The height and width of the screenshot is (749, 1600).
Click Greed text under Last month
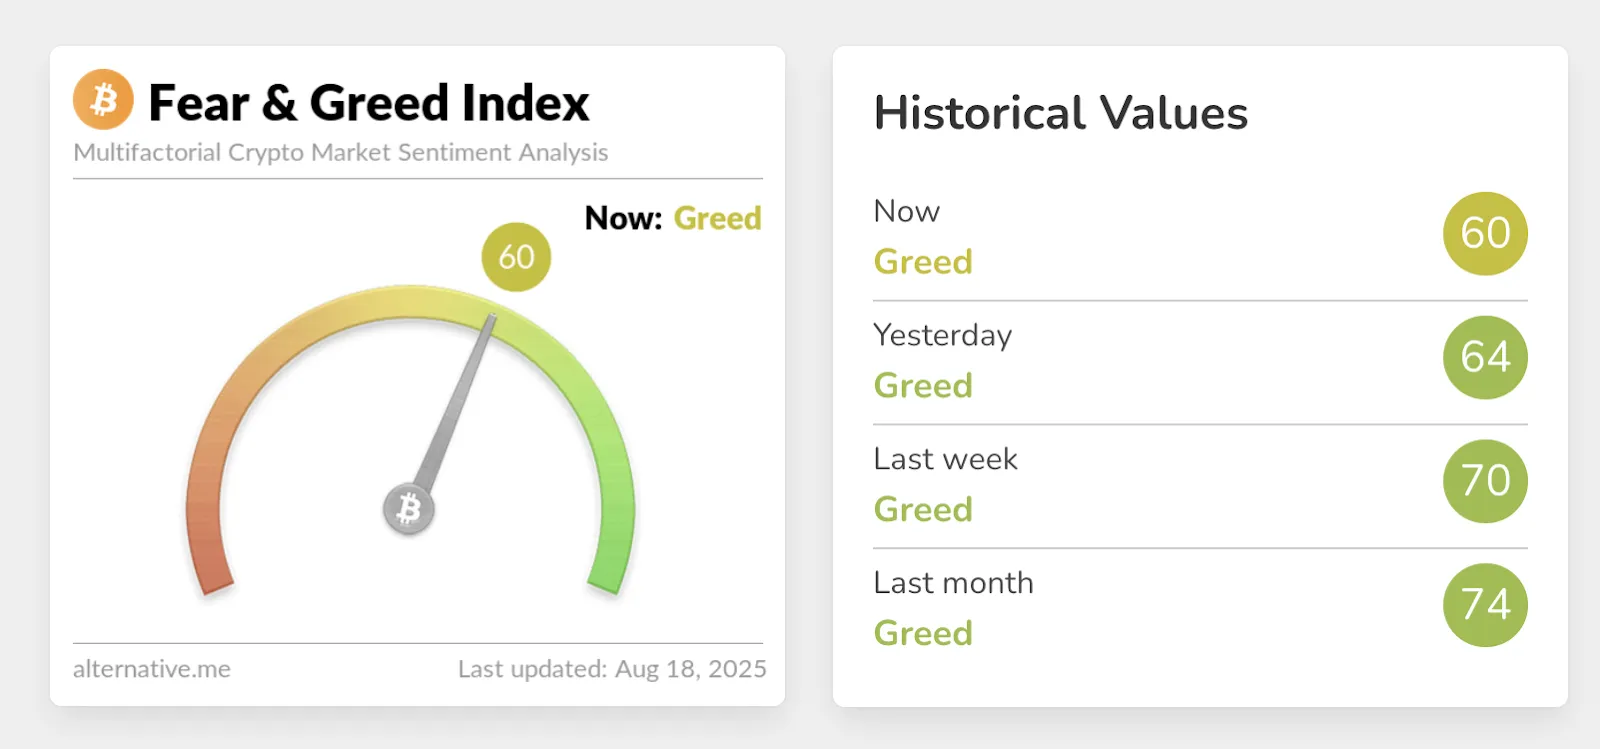(x=923, y=633)
